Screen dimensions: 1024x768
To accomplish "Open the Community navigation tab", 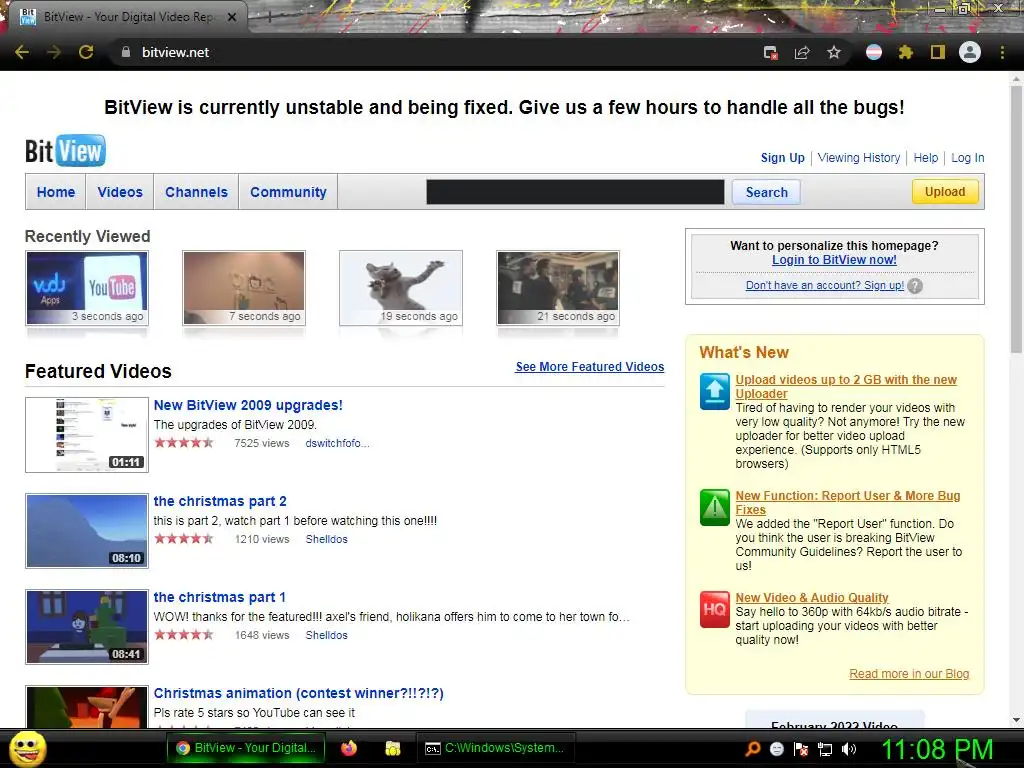I will pos(288,192).
